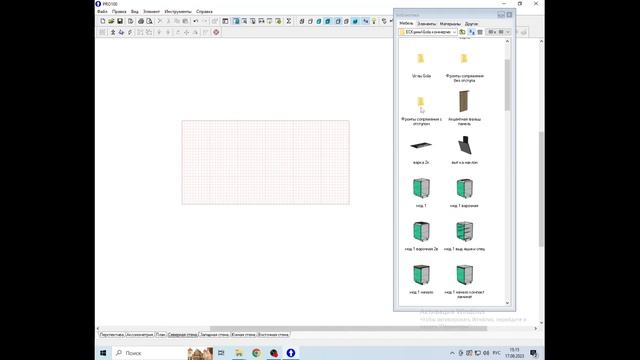The height and width of the screenshot is (360, 640).
Task: Save project with floppy disk icon
Action: 120,21
